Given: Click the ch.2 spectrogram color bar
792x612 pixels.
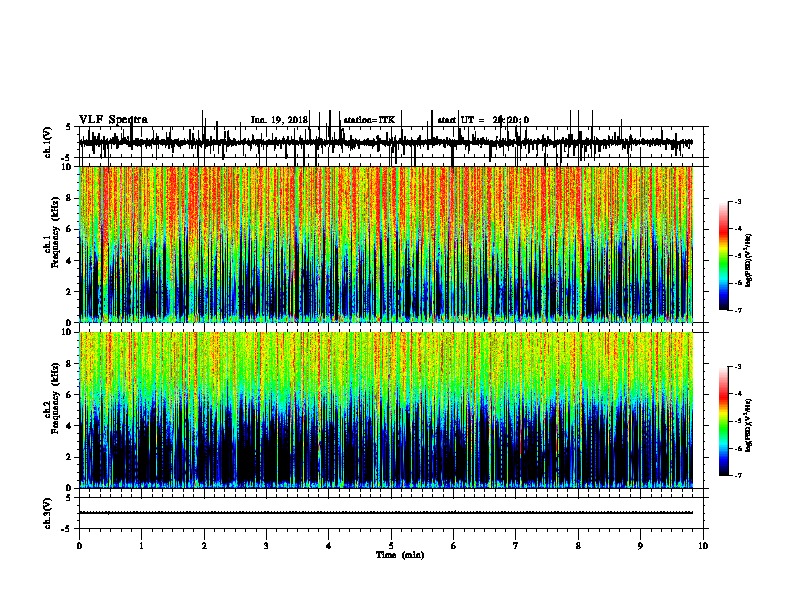Looking at the screenshot, I should point(724,421).
